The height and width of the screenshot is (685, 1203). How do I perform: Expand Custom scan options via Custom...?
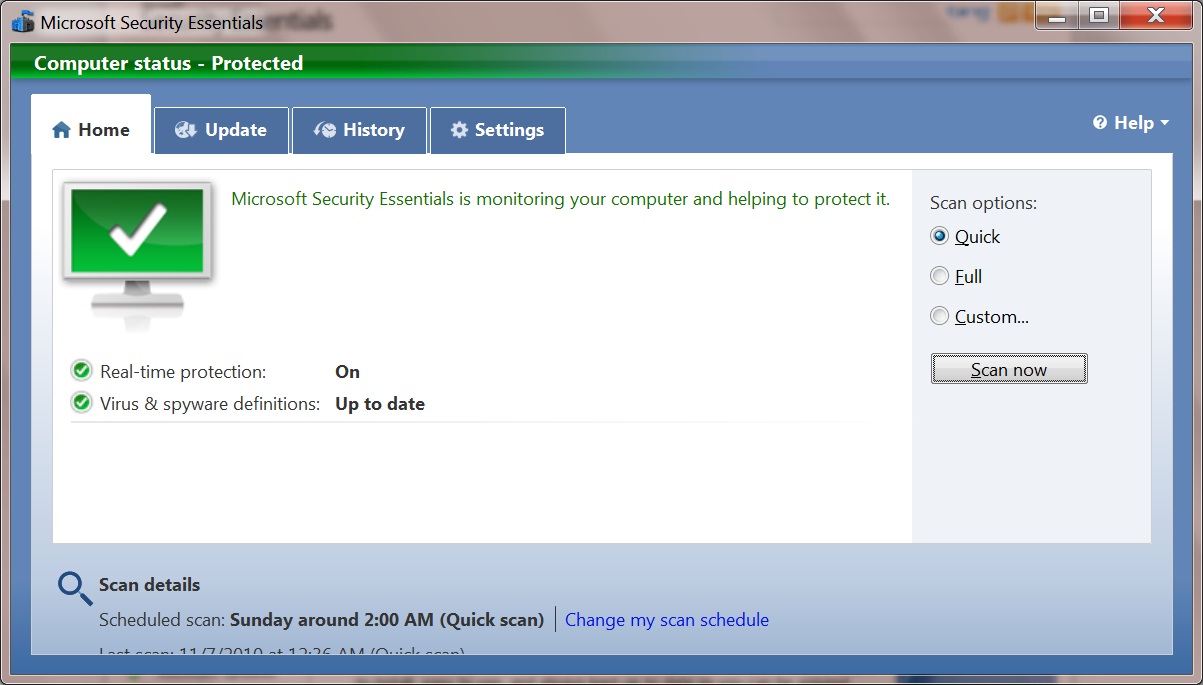(x=991, y=316)
